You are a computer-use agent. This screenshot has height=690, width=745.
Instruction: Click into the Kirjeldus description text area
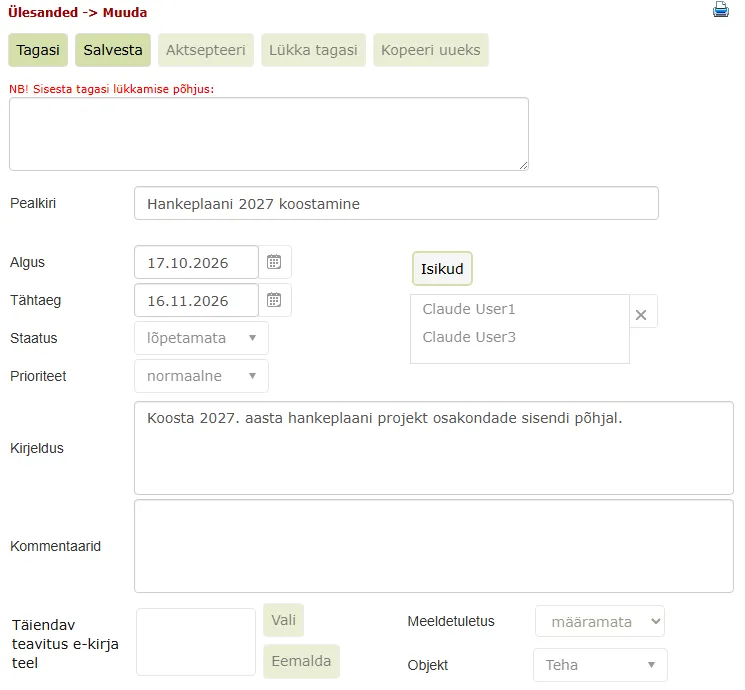click(x=434, y=448)
